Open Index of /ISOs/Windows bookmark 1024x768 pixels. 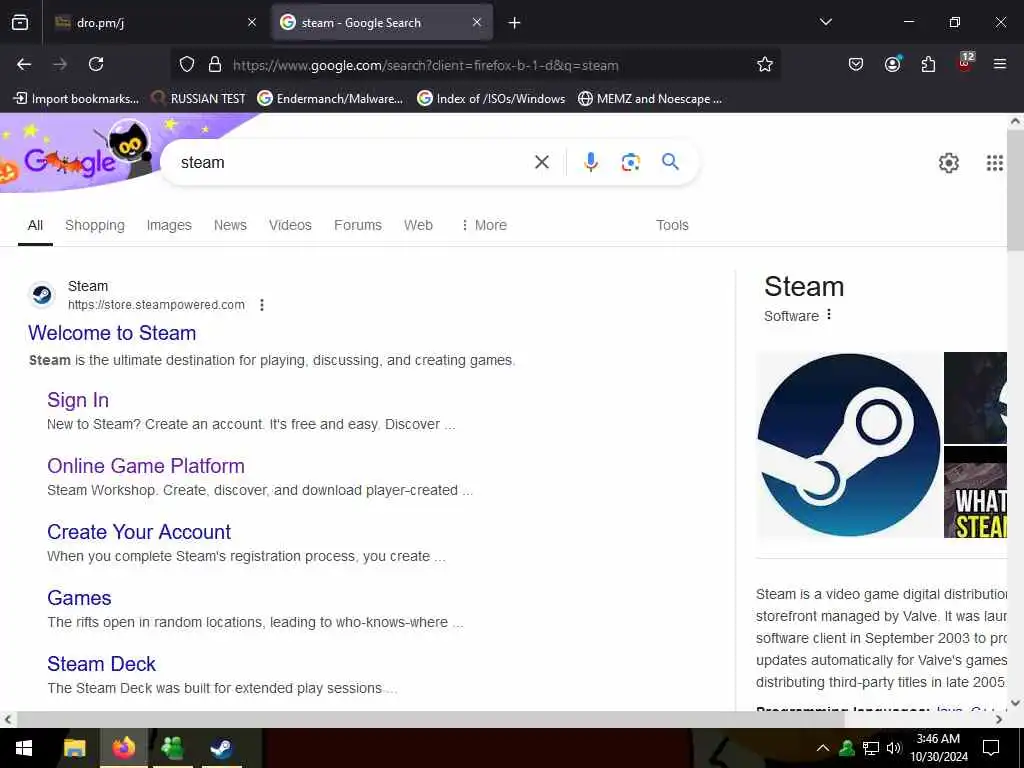(x=491, y=99)
